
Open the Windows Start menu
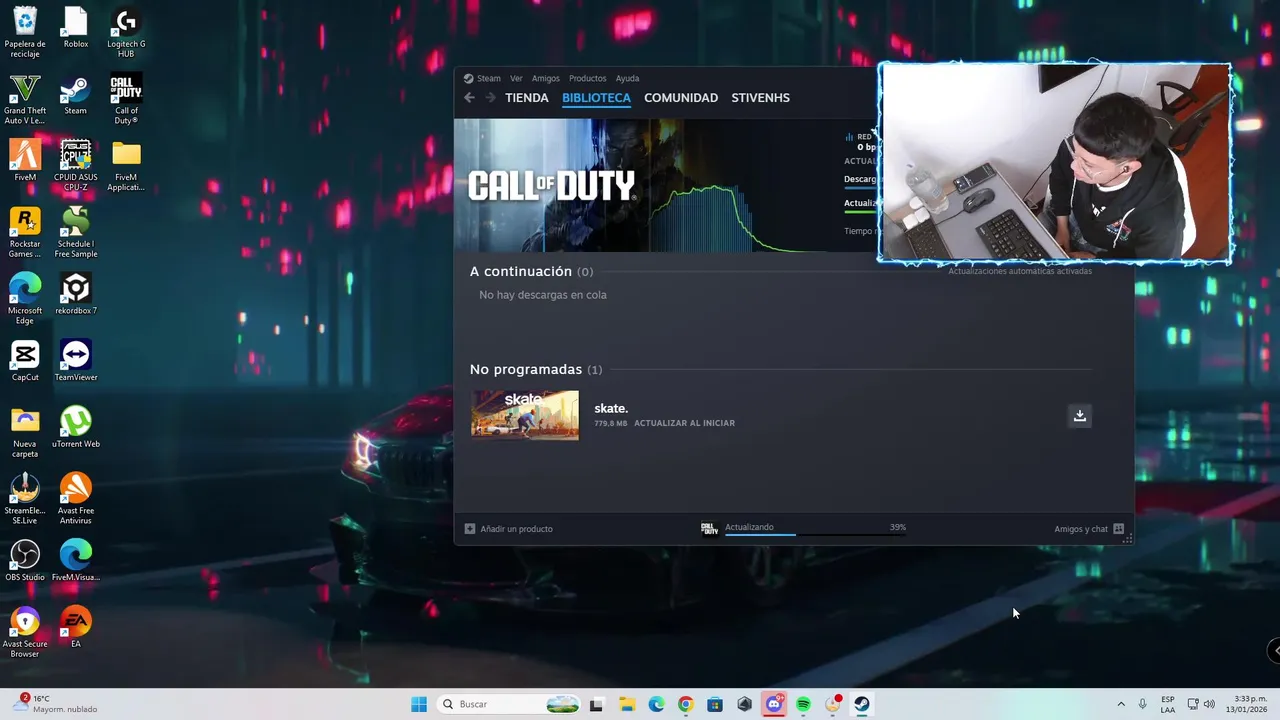coord(419,704)
